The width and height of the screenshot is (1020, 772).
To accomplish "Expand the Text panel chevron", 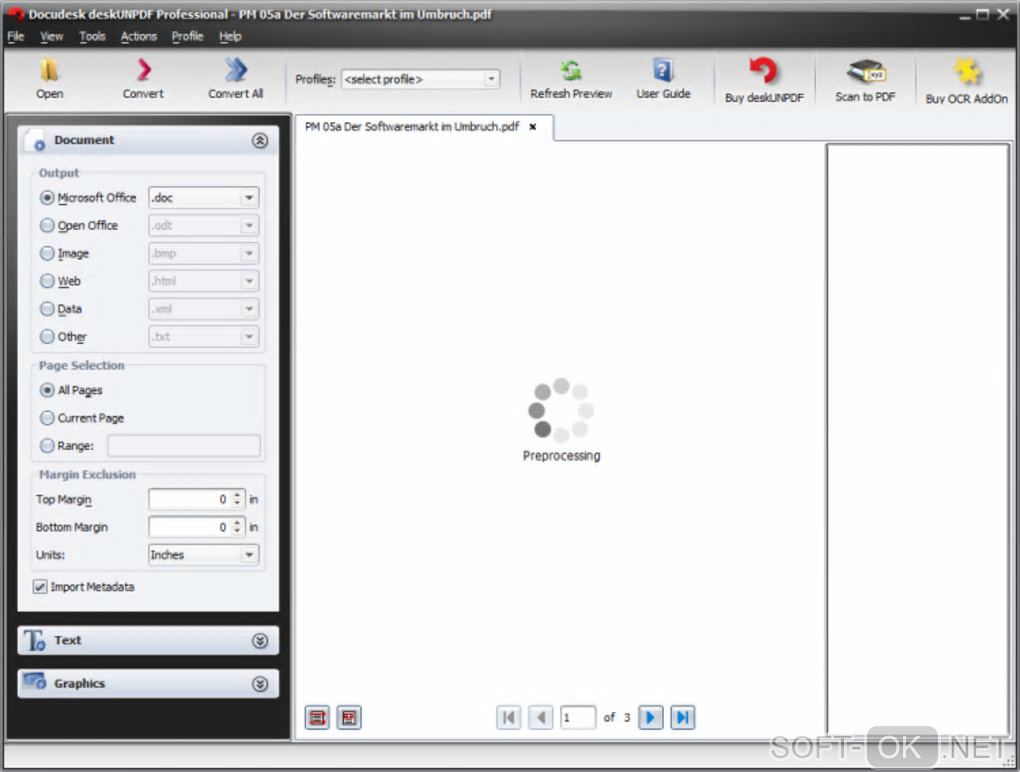I will point(260,641).
